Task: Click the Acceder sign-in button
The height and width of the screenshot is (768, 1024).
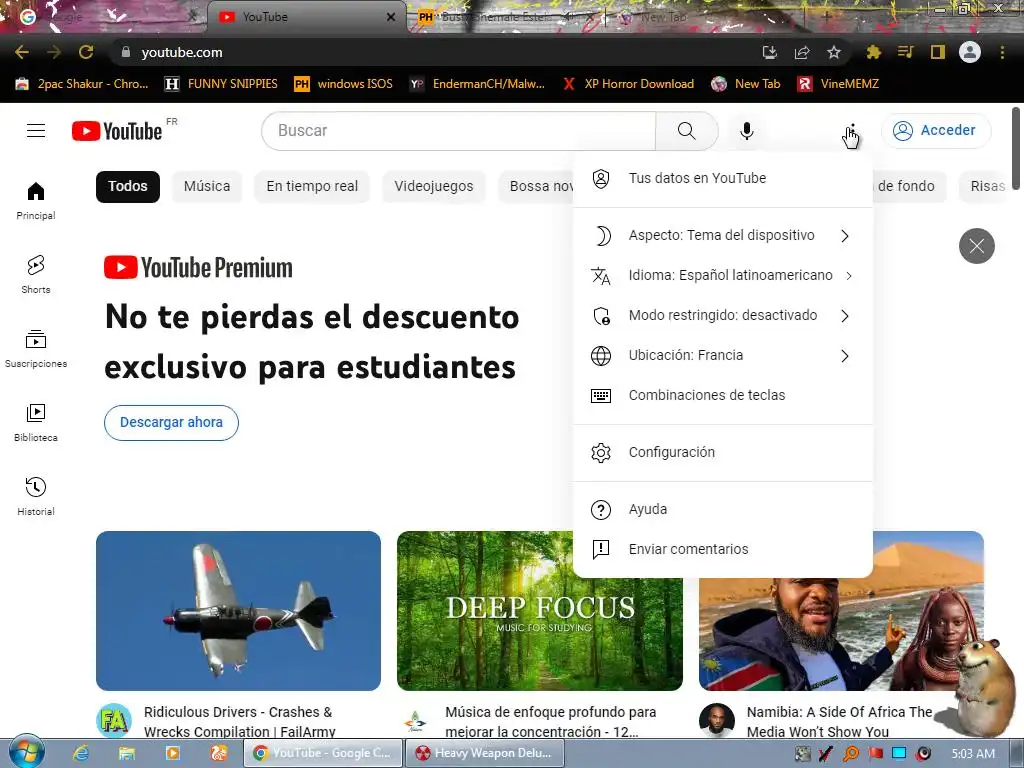Action: point(936,131)
